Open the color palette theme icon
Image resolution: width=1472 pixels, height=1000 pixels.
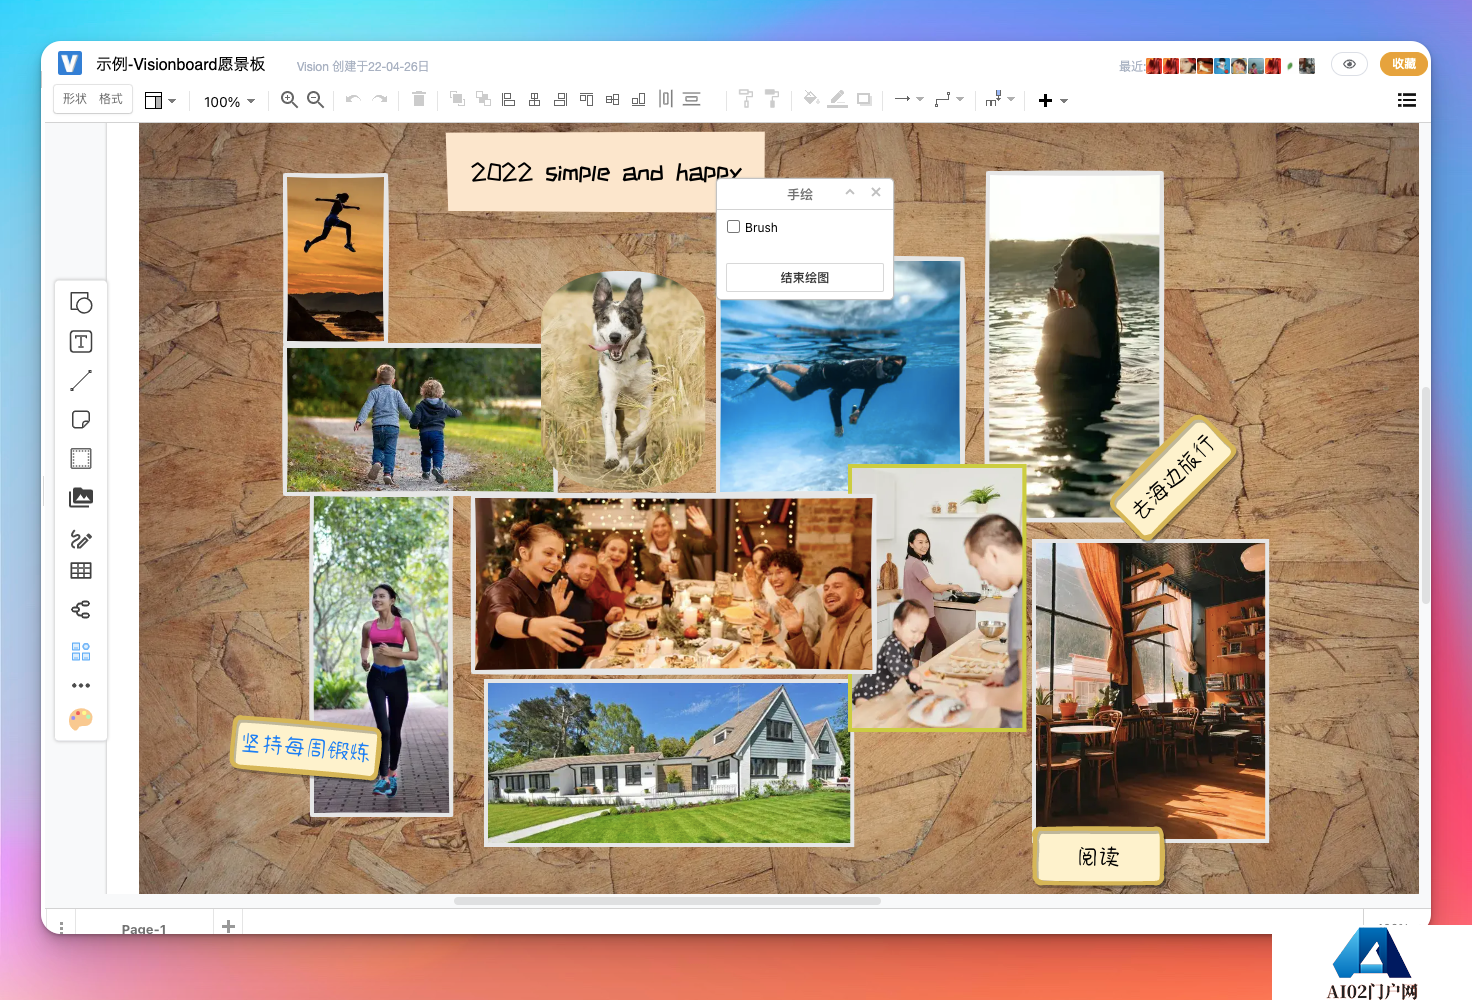pos(81,719)
